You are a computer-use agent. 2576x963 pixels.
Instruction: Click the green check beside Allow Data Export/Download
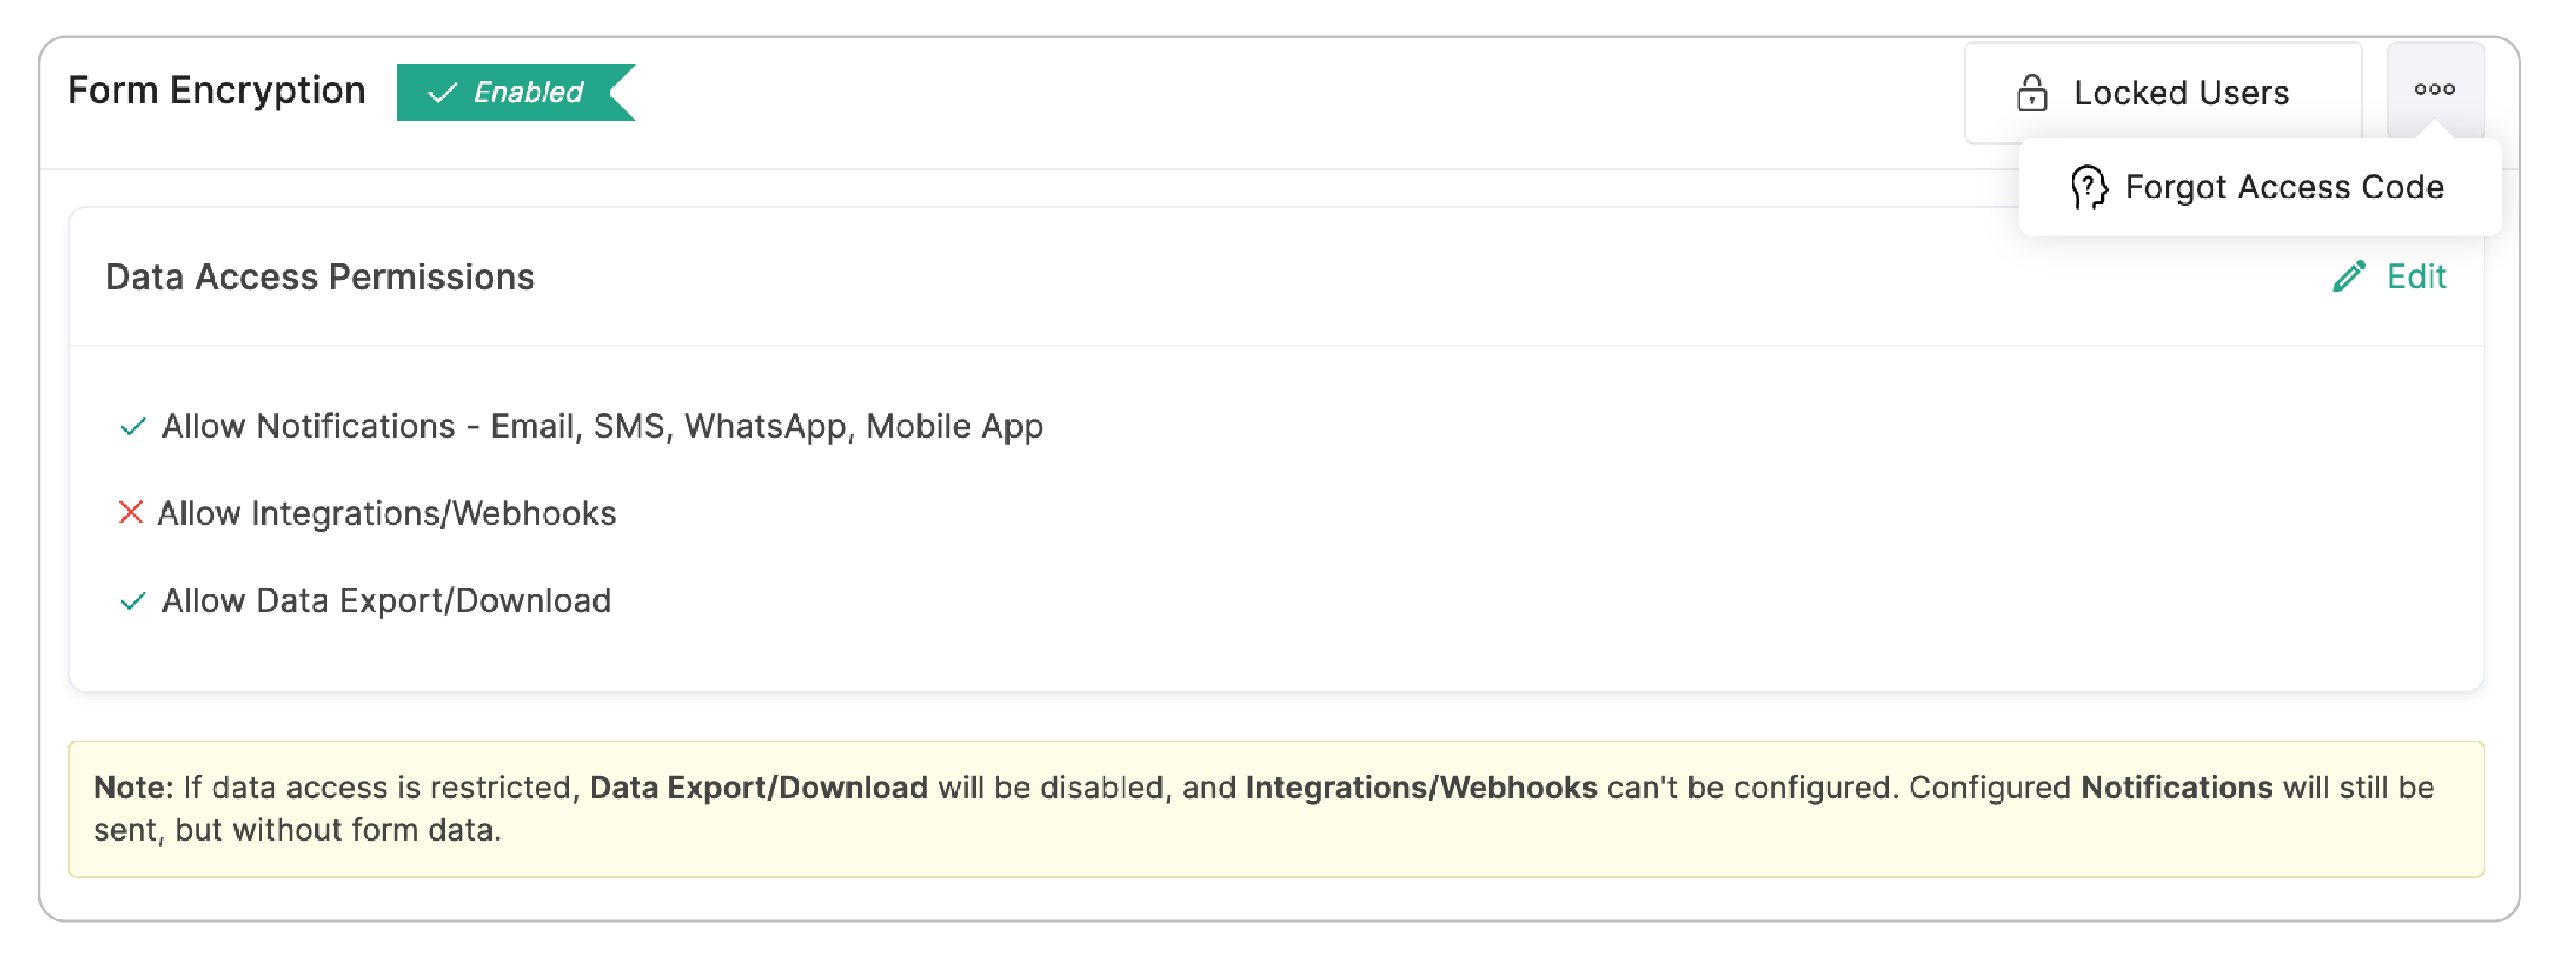pos(133,601)
